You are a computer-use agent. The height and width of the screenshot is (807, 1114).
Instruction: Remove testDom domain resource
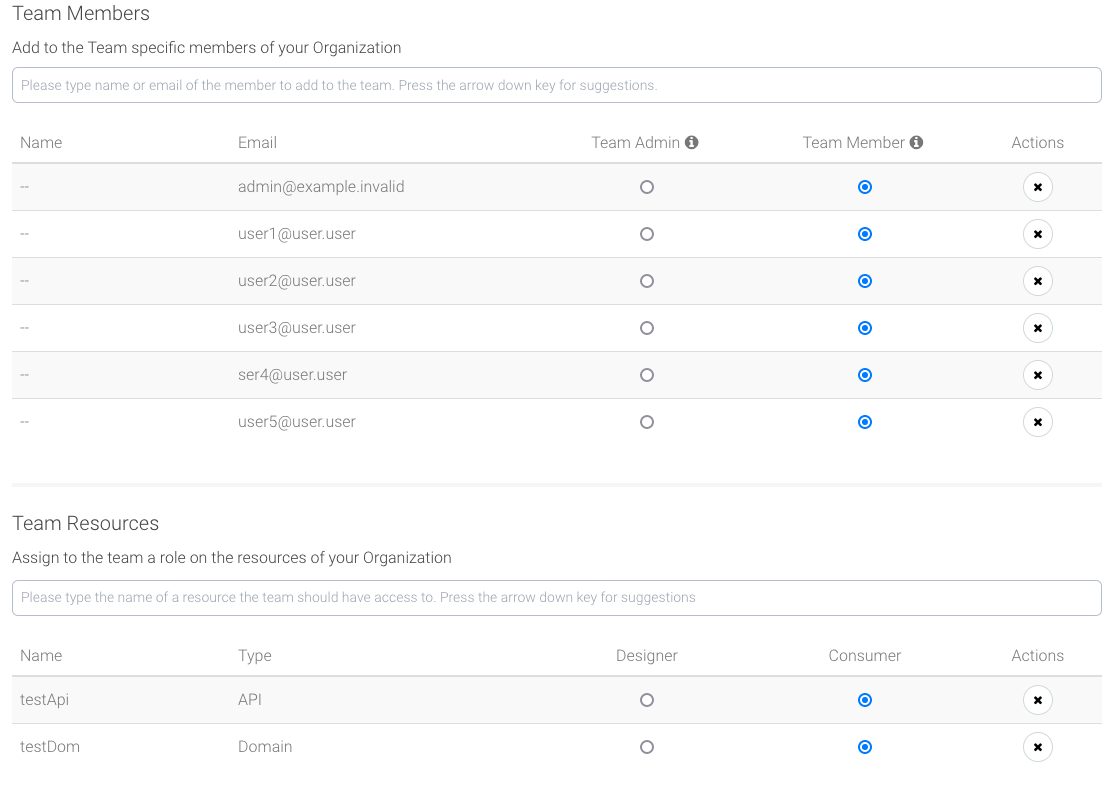1037,747
